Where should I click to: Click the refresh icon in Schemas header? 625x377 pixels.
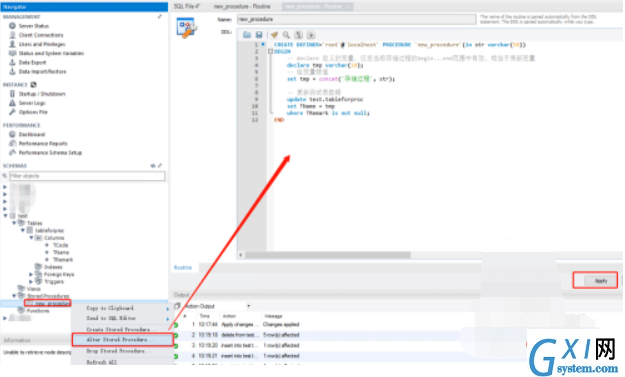click(153, 166)
